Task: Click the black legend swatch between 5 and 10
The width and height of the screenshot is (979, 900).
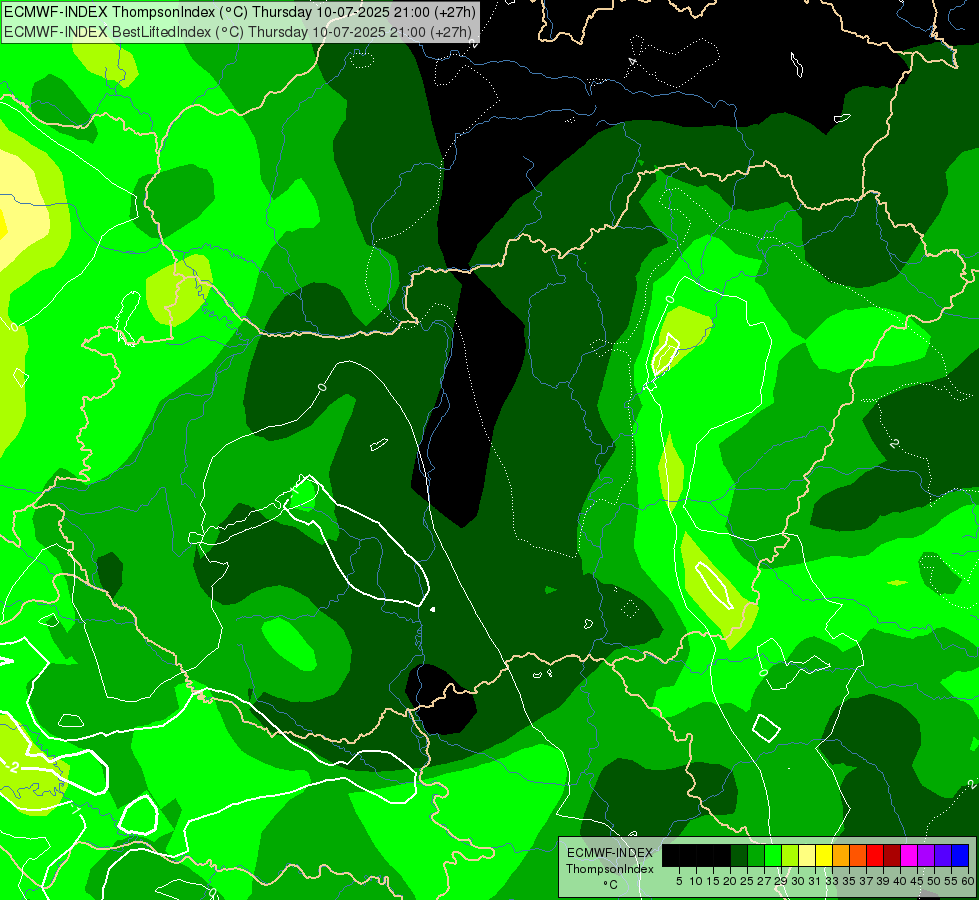Action: click(x=688, y=856)
